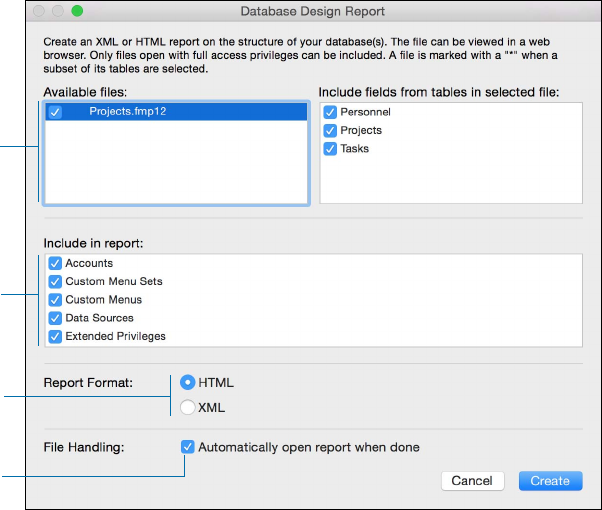This screenshot has height=510, width=602.
Task: Disable automatically open report when done
Action: pos(188,447)
